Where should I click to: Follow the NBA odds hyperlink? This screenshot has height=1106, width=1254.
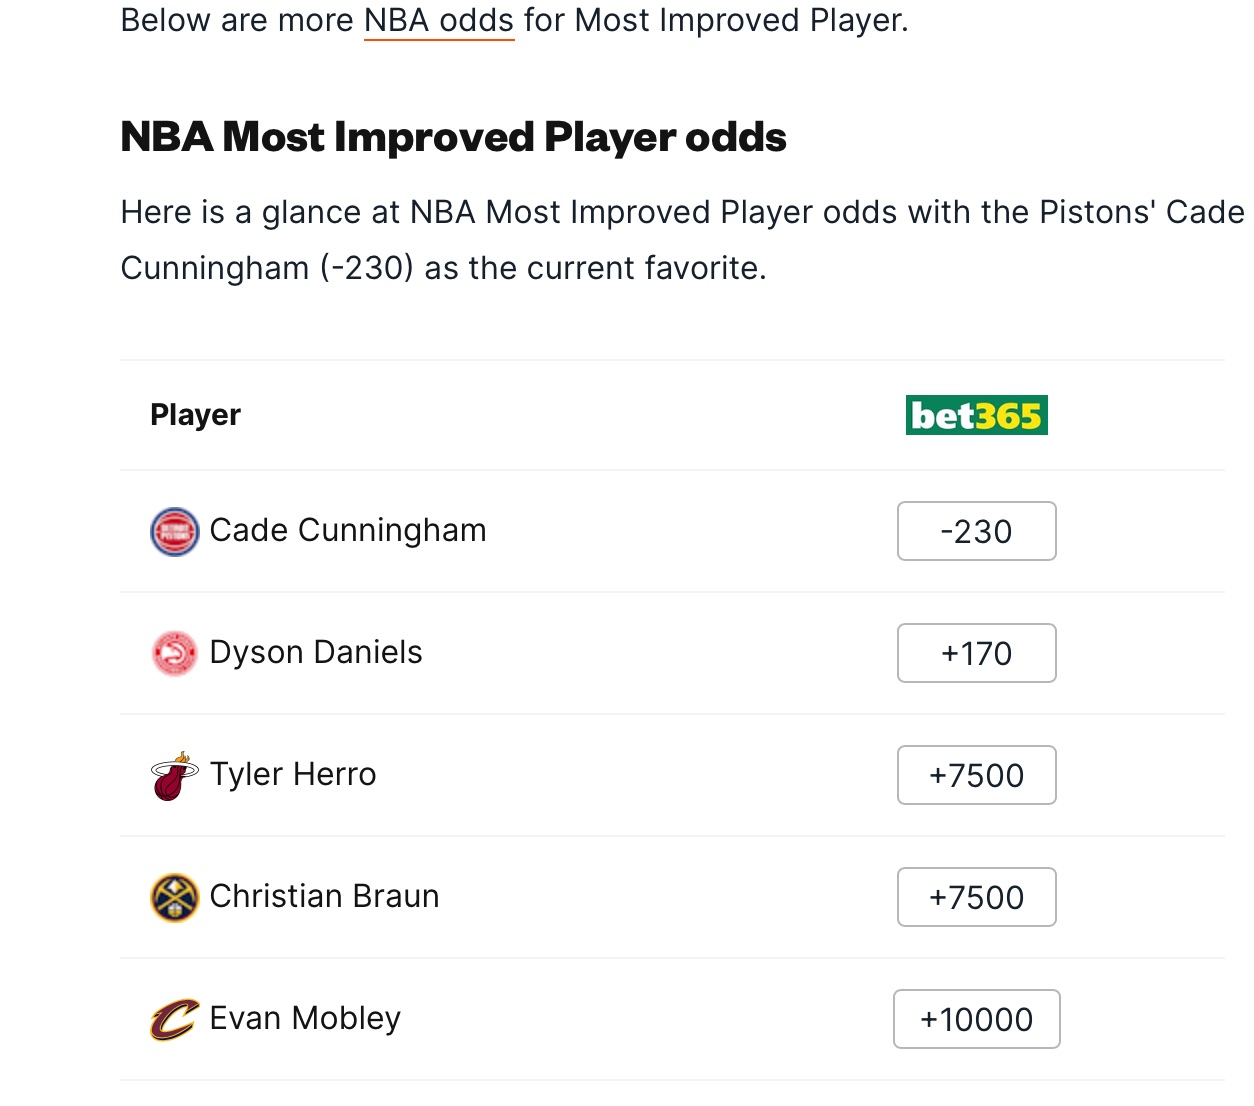pos(439,20)
